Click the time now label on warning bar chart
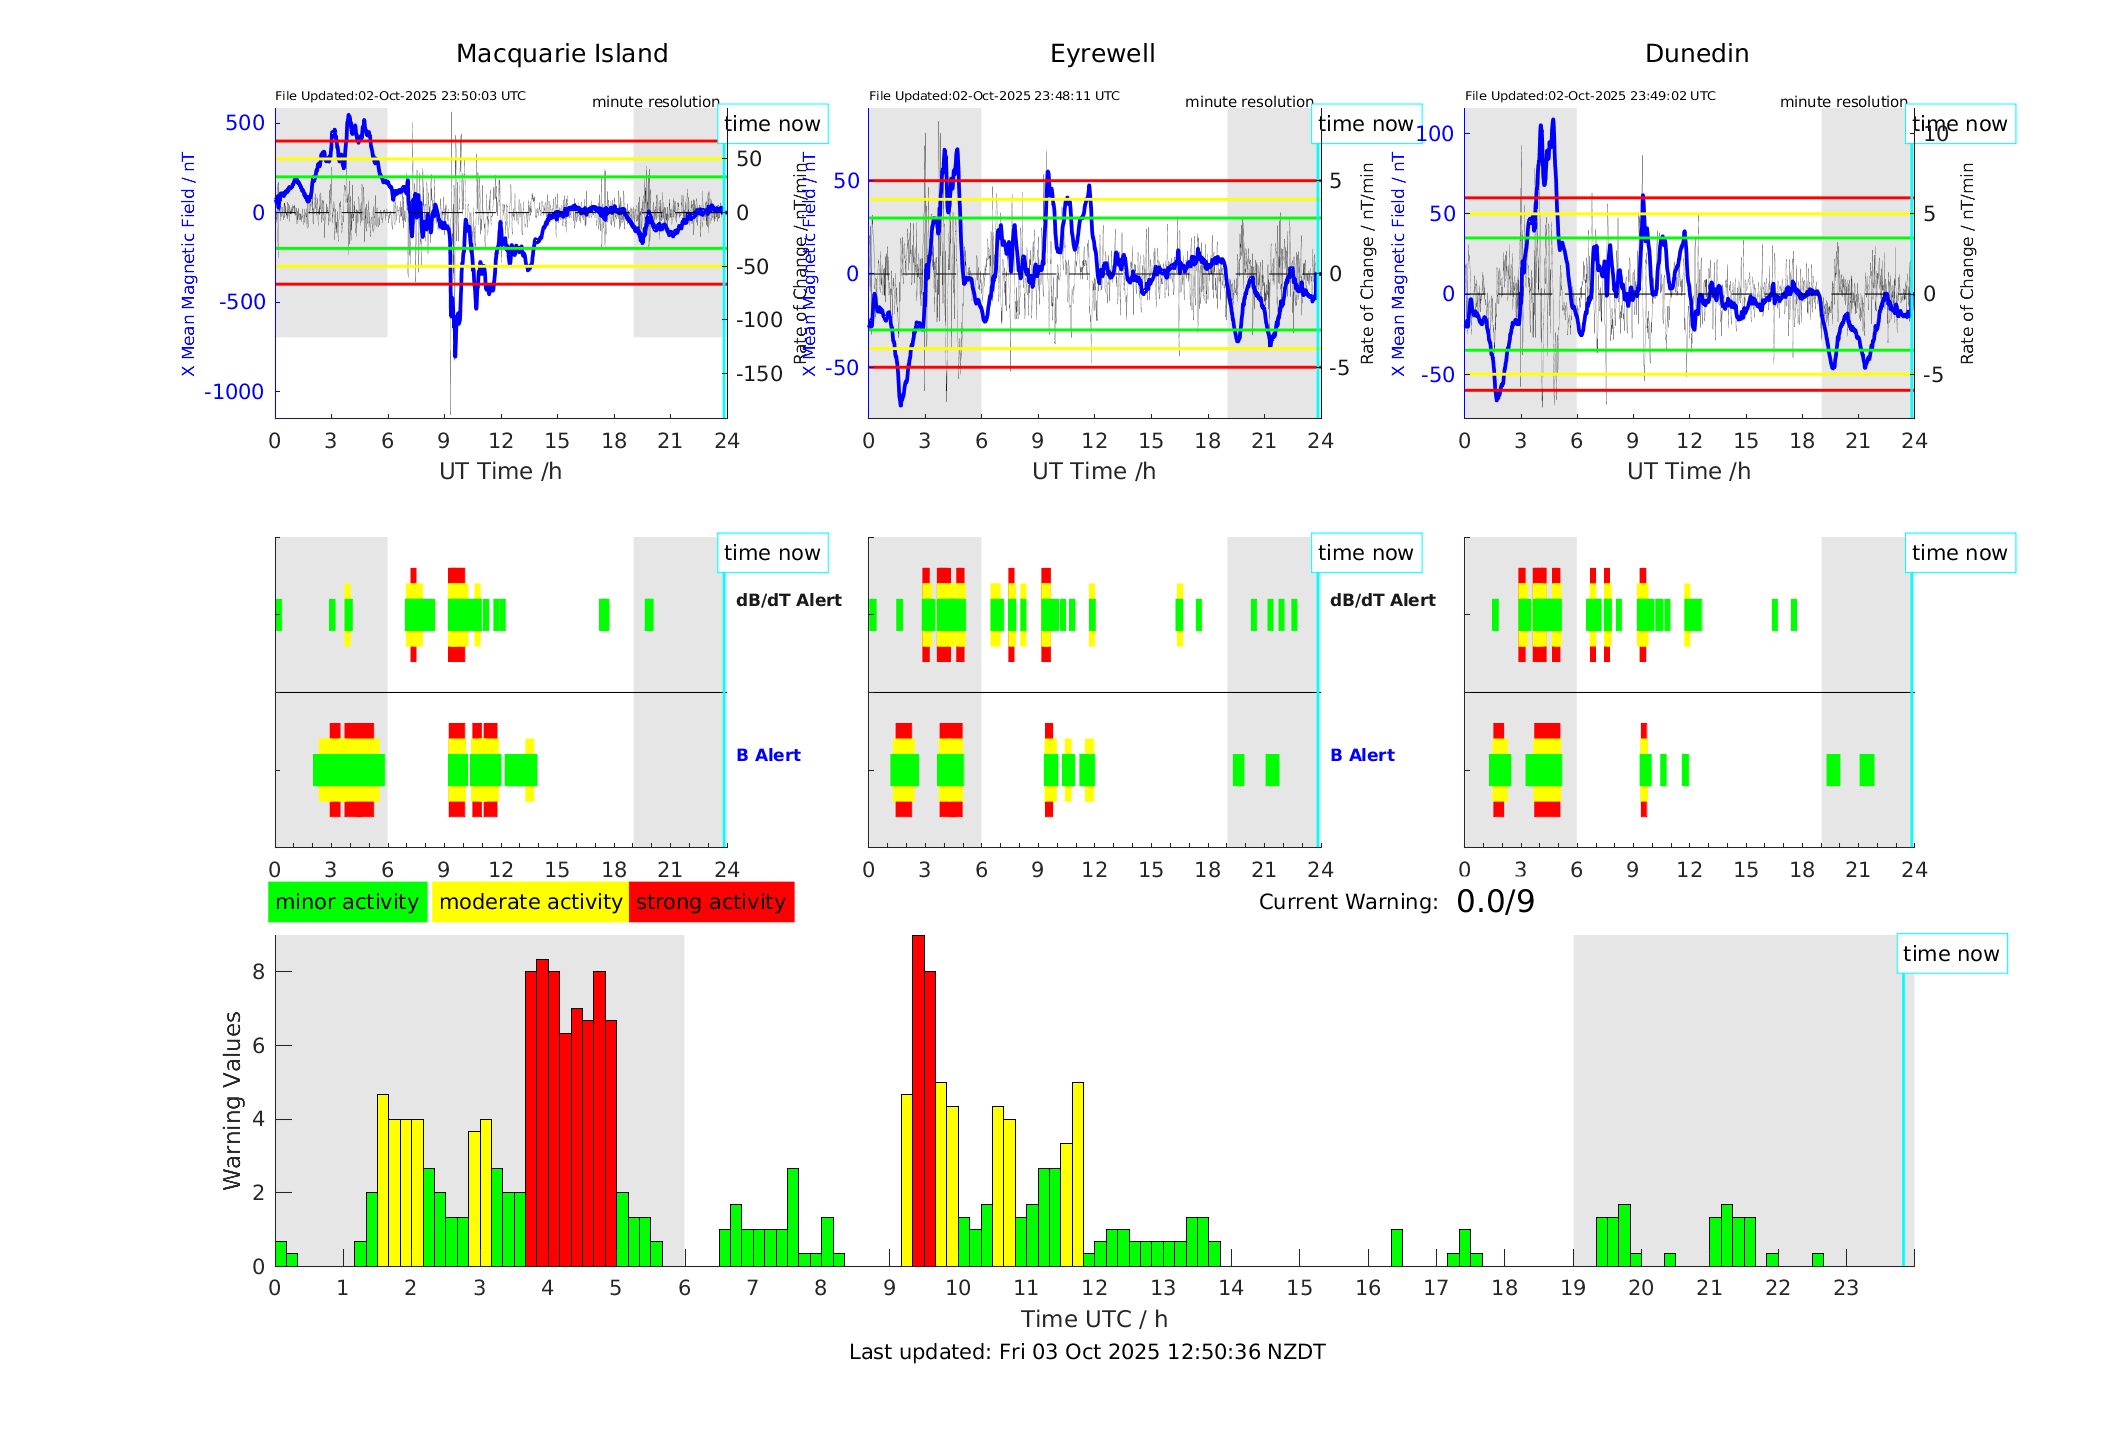This screenshot has width=2117, height=1437. 1950,954
